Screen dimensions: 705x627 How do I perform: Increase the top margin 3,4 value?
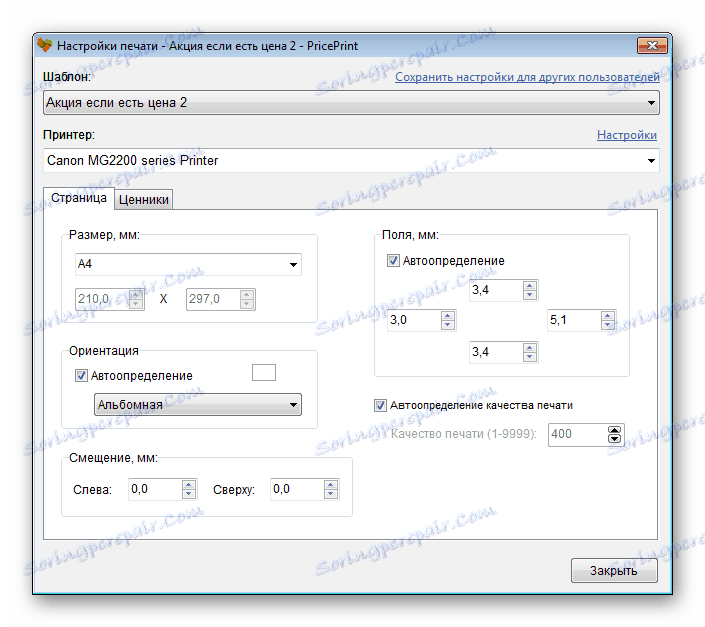coord(530,285)
